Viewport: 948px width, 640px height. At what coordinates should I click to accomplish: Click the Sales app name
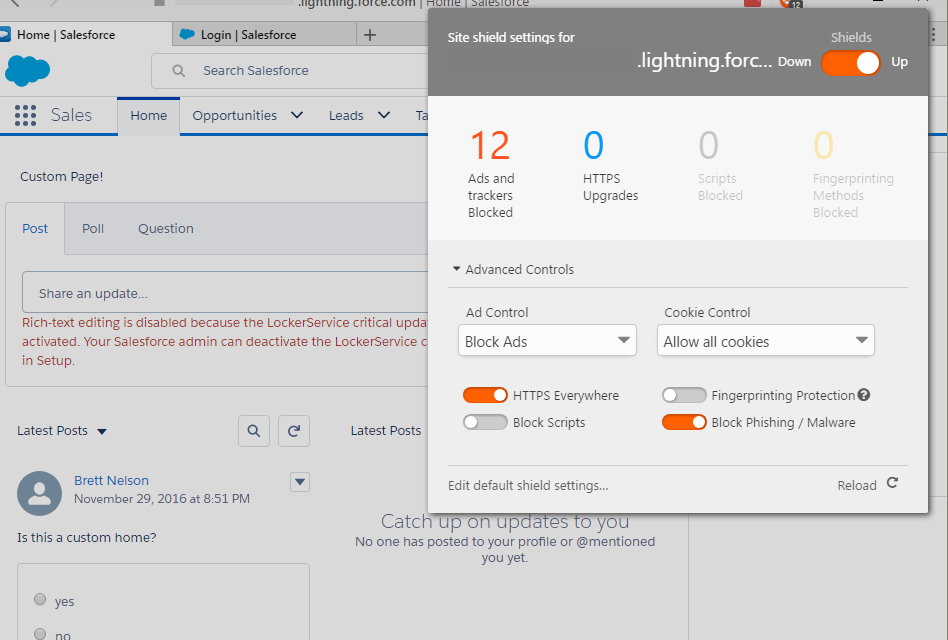pyautogui.click(x=71, y=115)
